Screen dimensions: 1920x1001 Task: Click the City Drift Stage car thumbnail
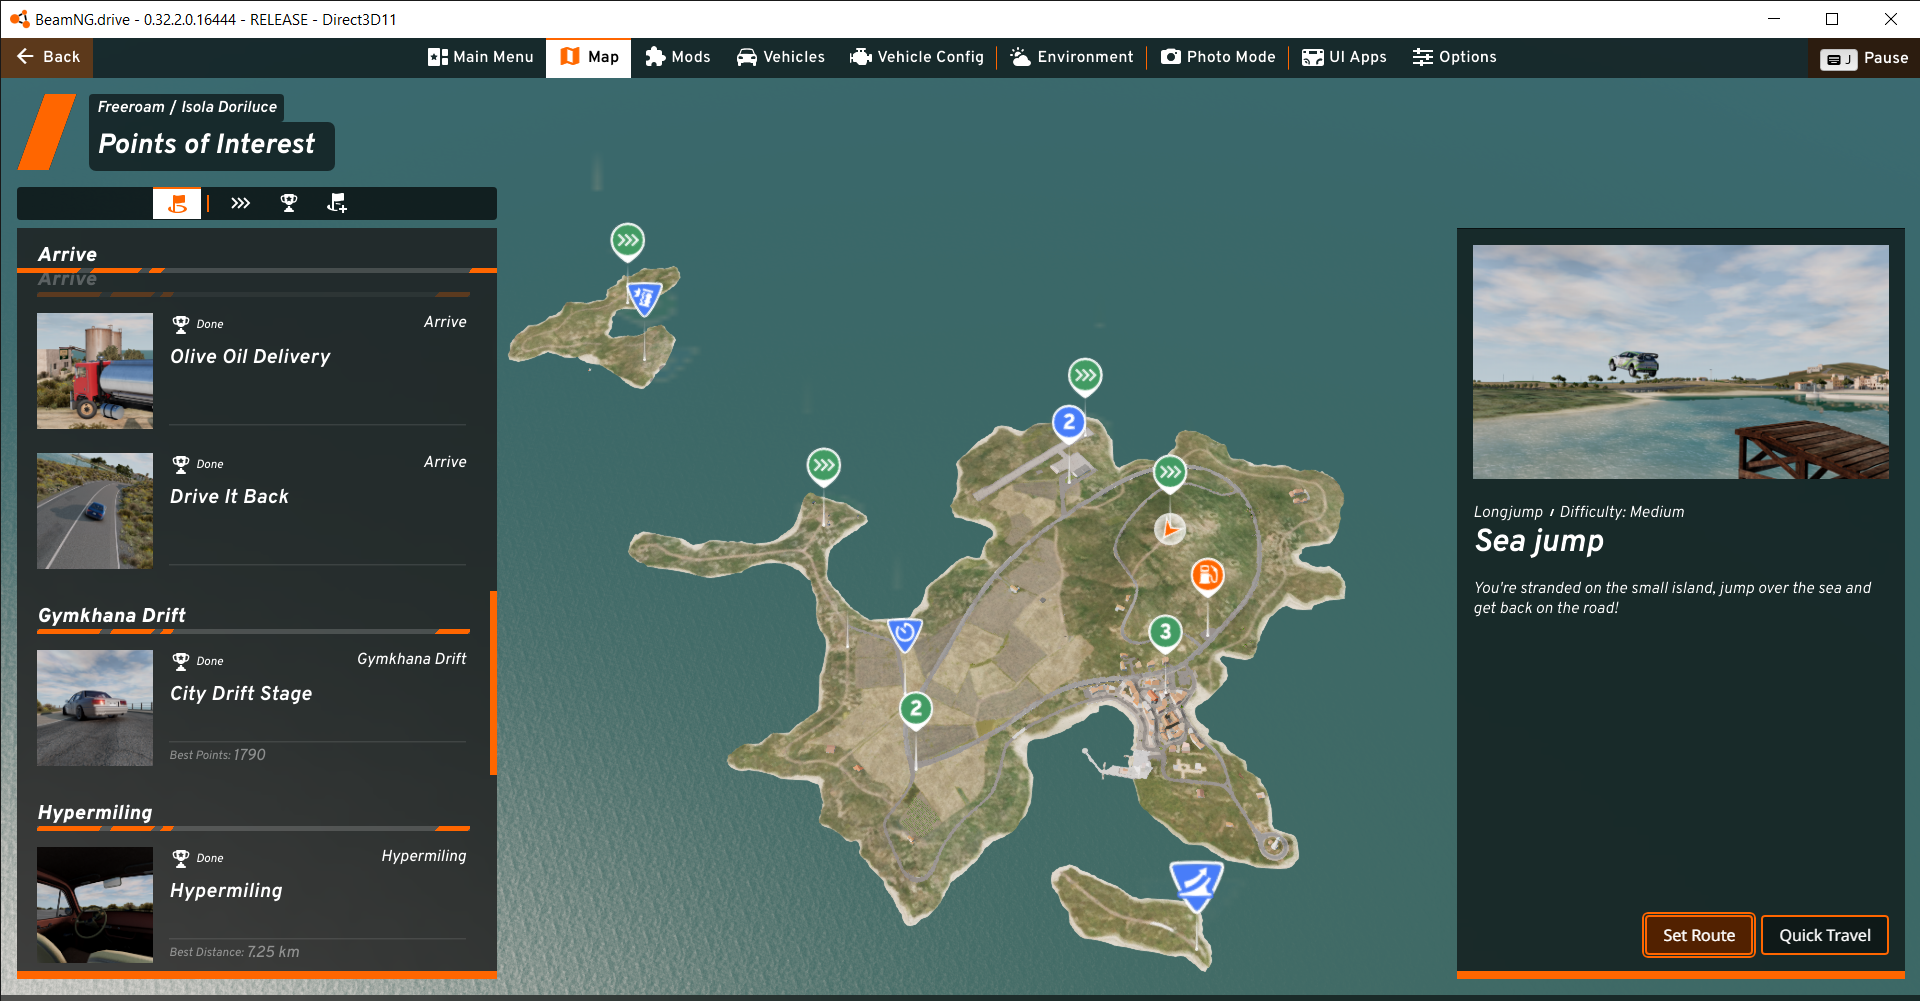tap(95, 708)
